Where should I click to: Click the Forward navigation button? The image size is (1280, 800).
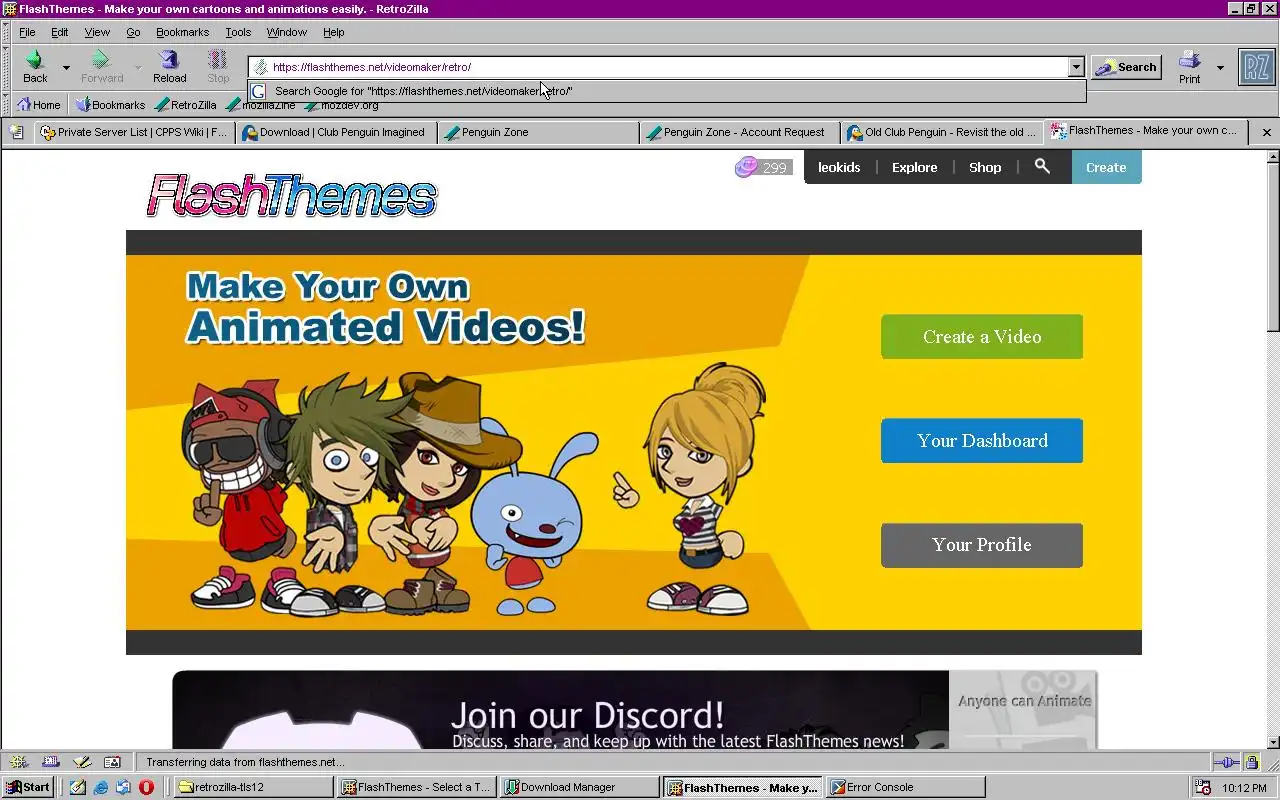click(101, 67)
